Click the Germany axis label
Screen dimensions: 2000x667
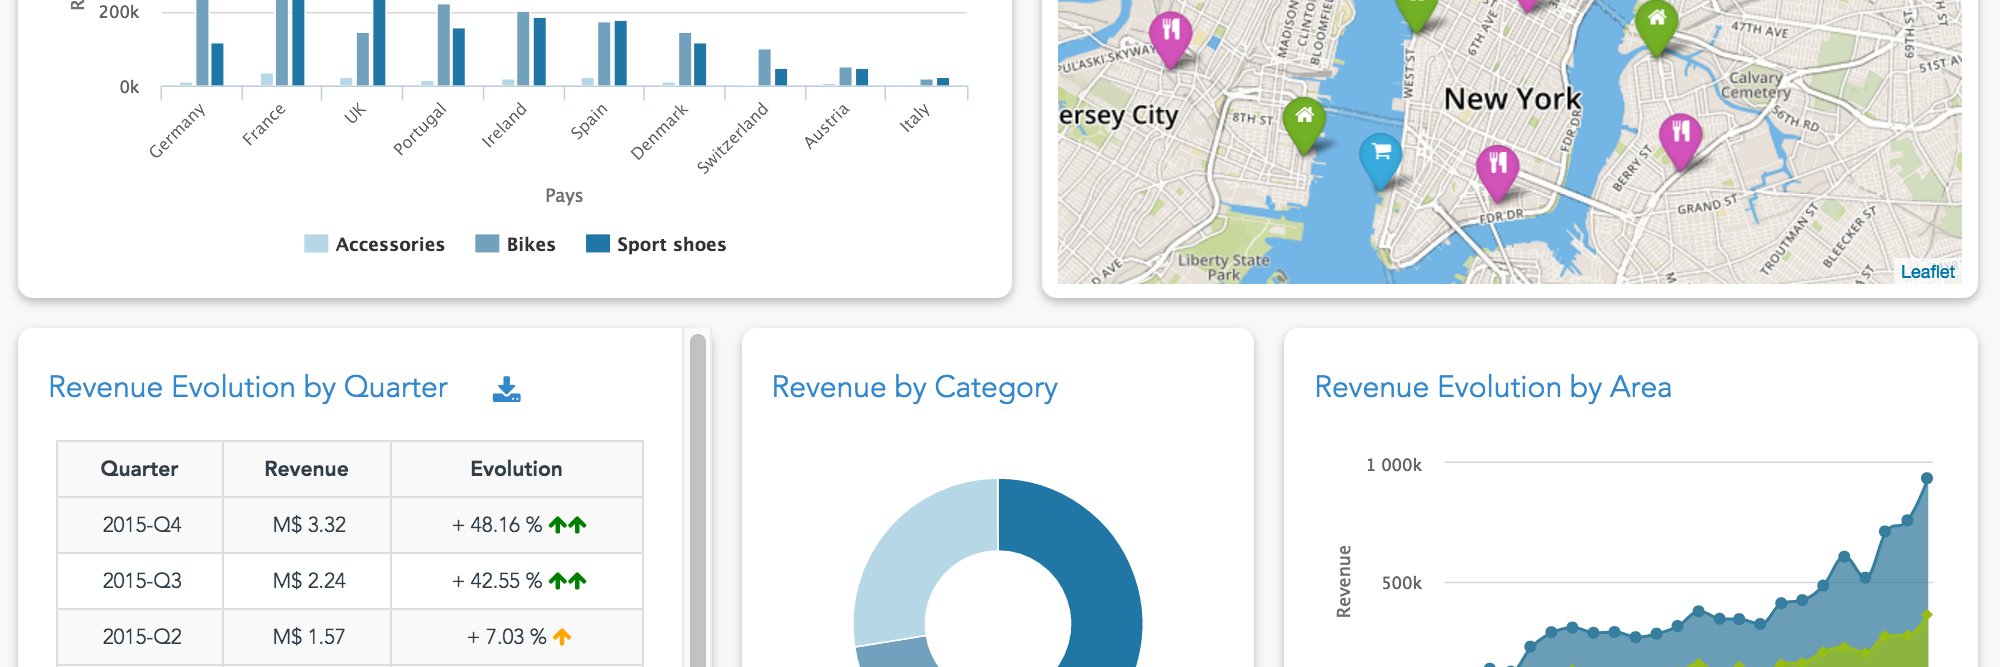pos(177,130)
